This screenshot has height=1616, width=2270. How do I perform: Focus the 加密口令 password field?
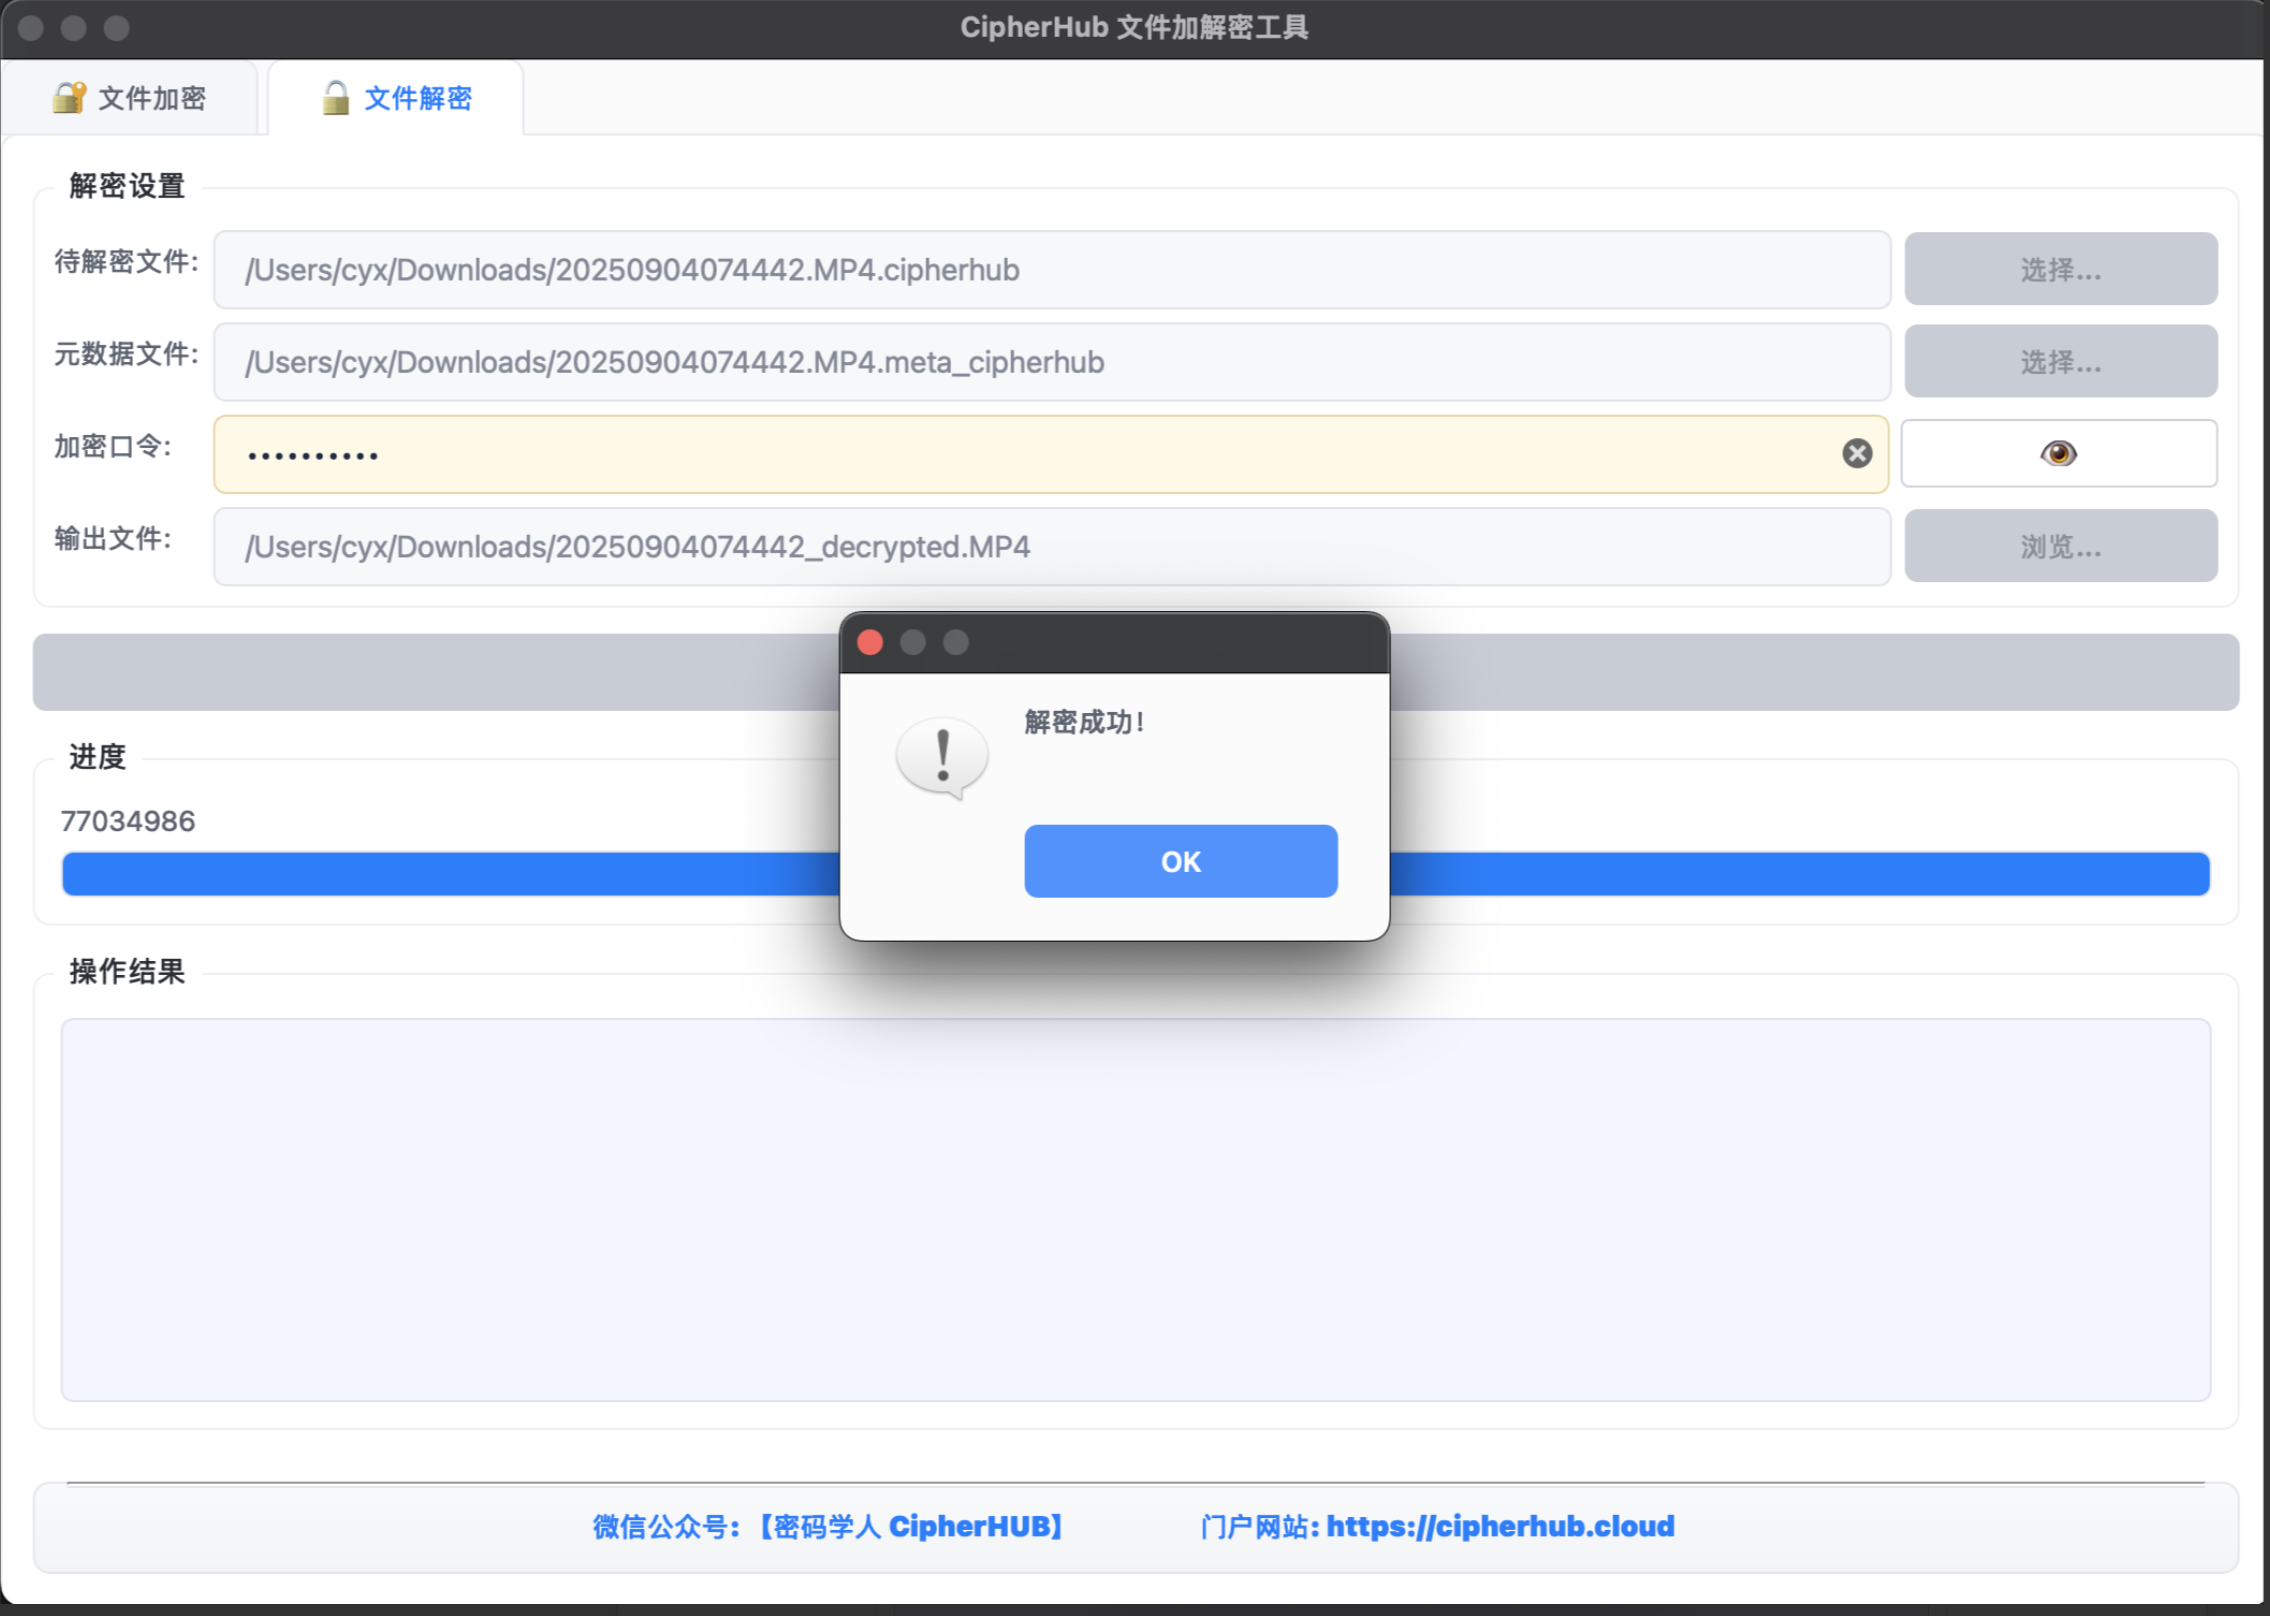[x=1000, y=454]
